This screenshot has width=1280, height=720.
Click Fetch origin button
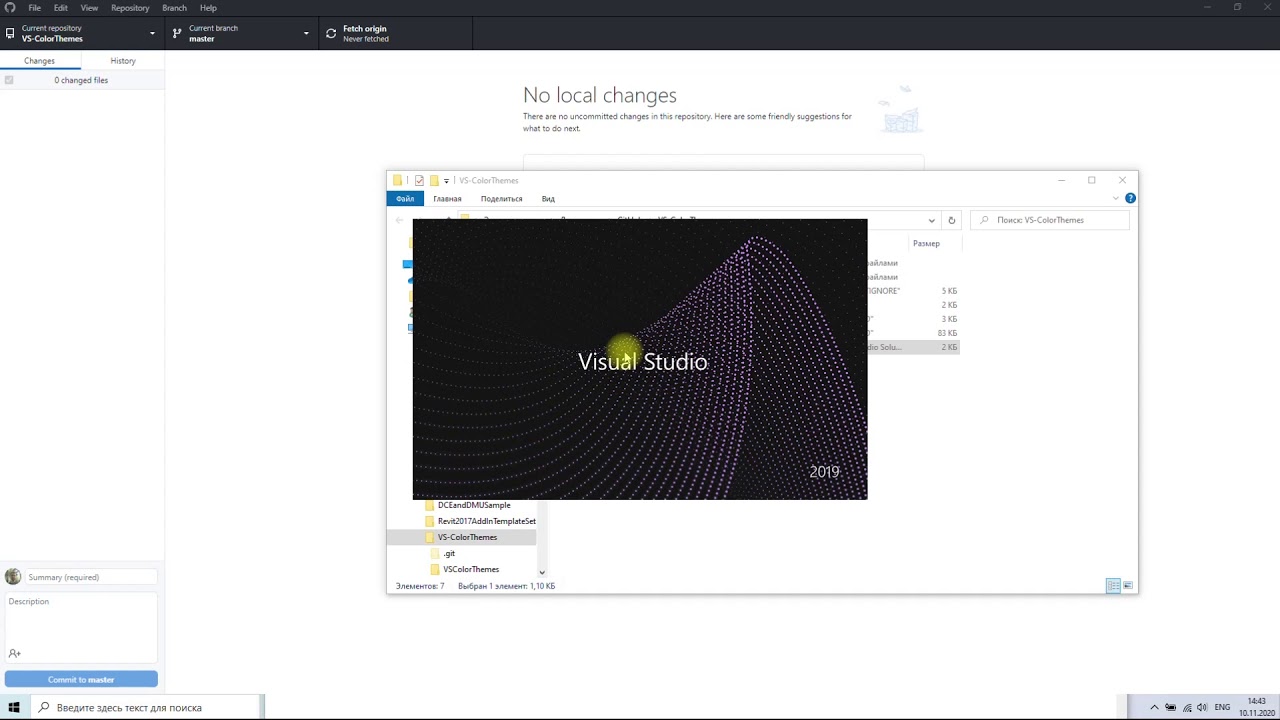396,33
